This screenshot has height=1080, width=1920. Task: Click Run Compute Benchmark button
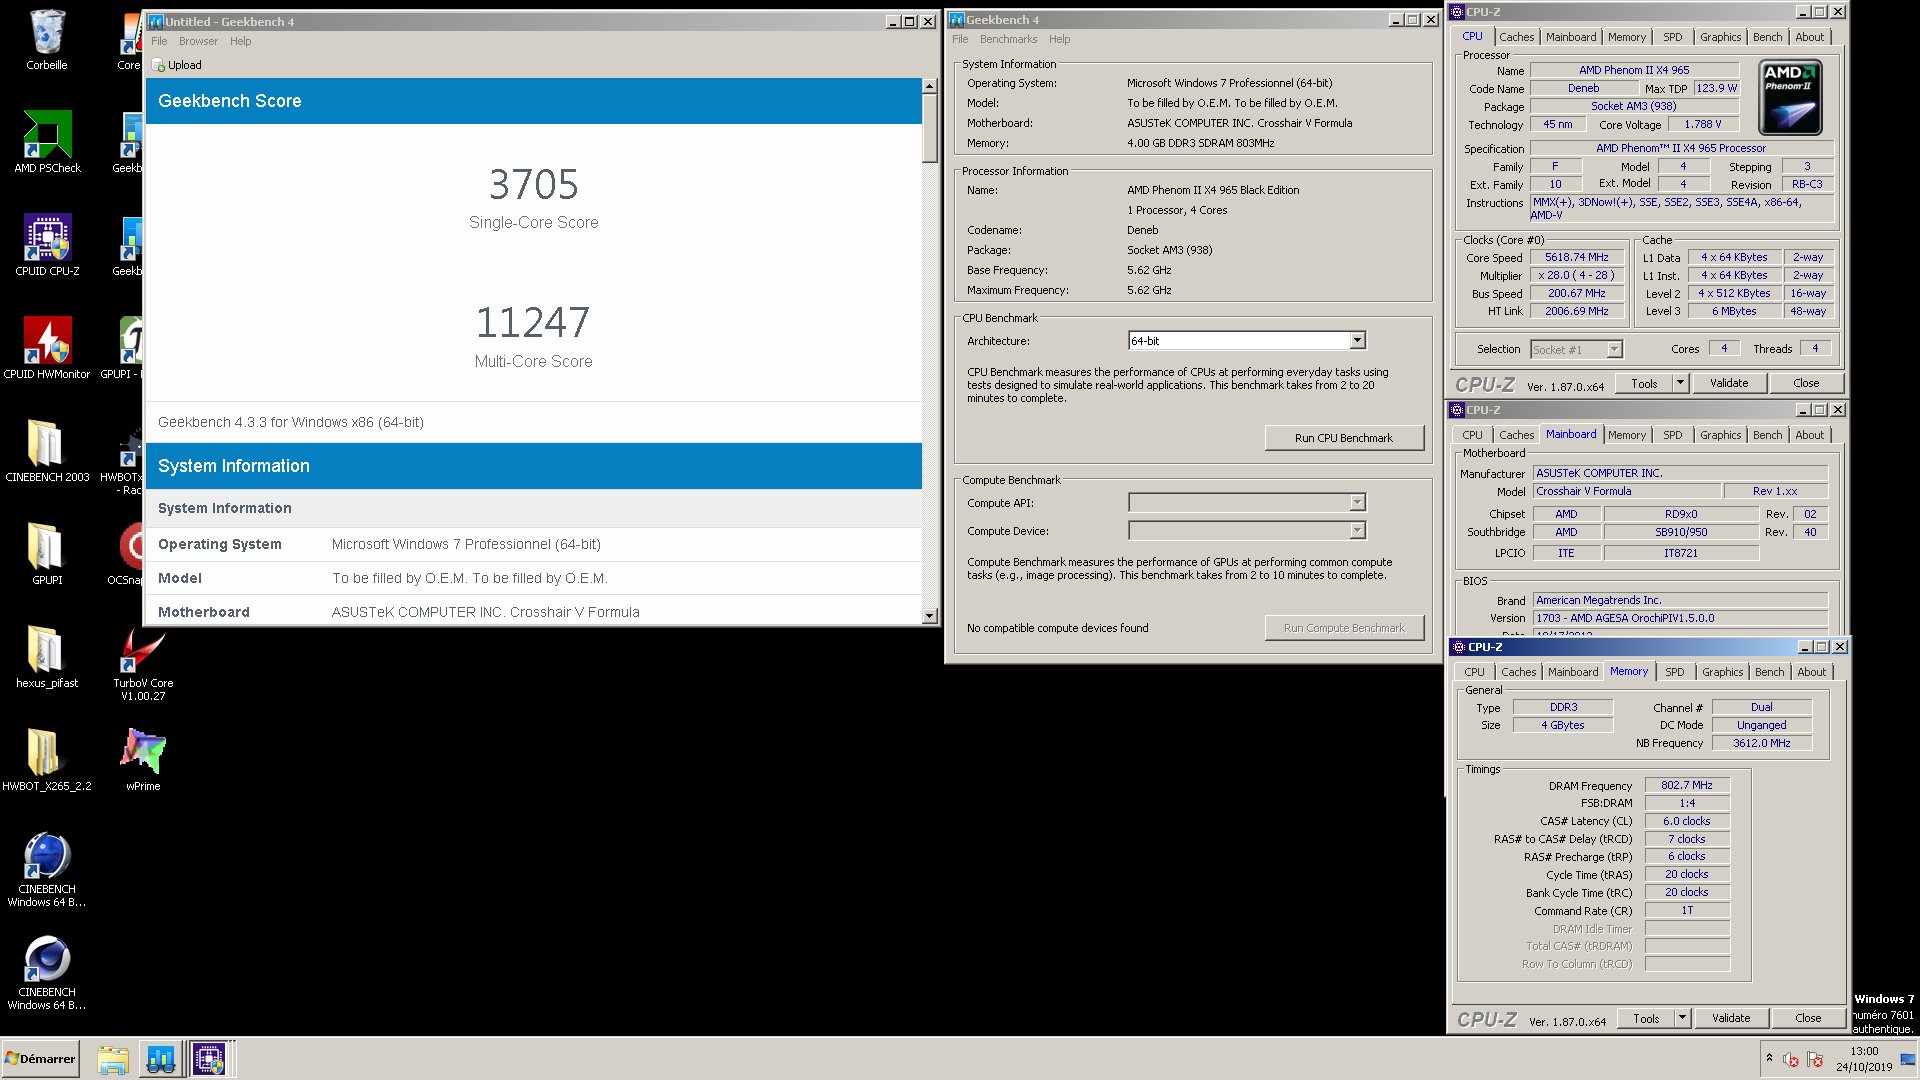(x=1344, y=628)
